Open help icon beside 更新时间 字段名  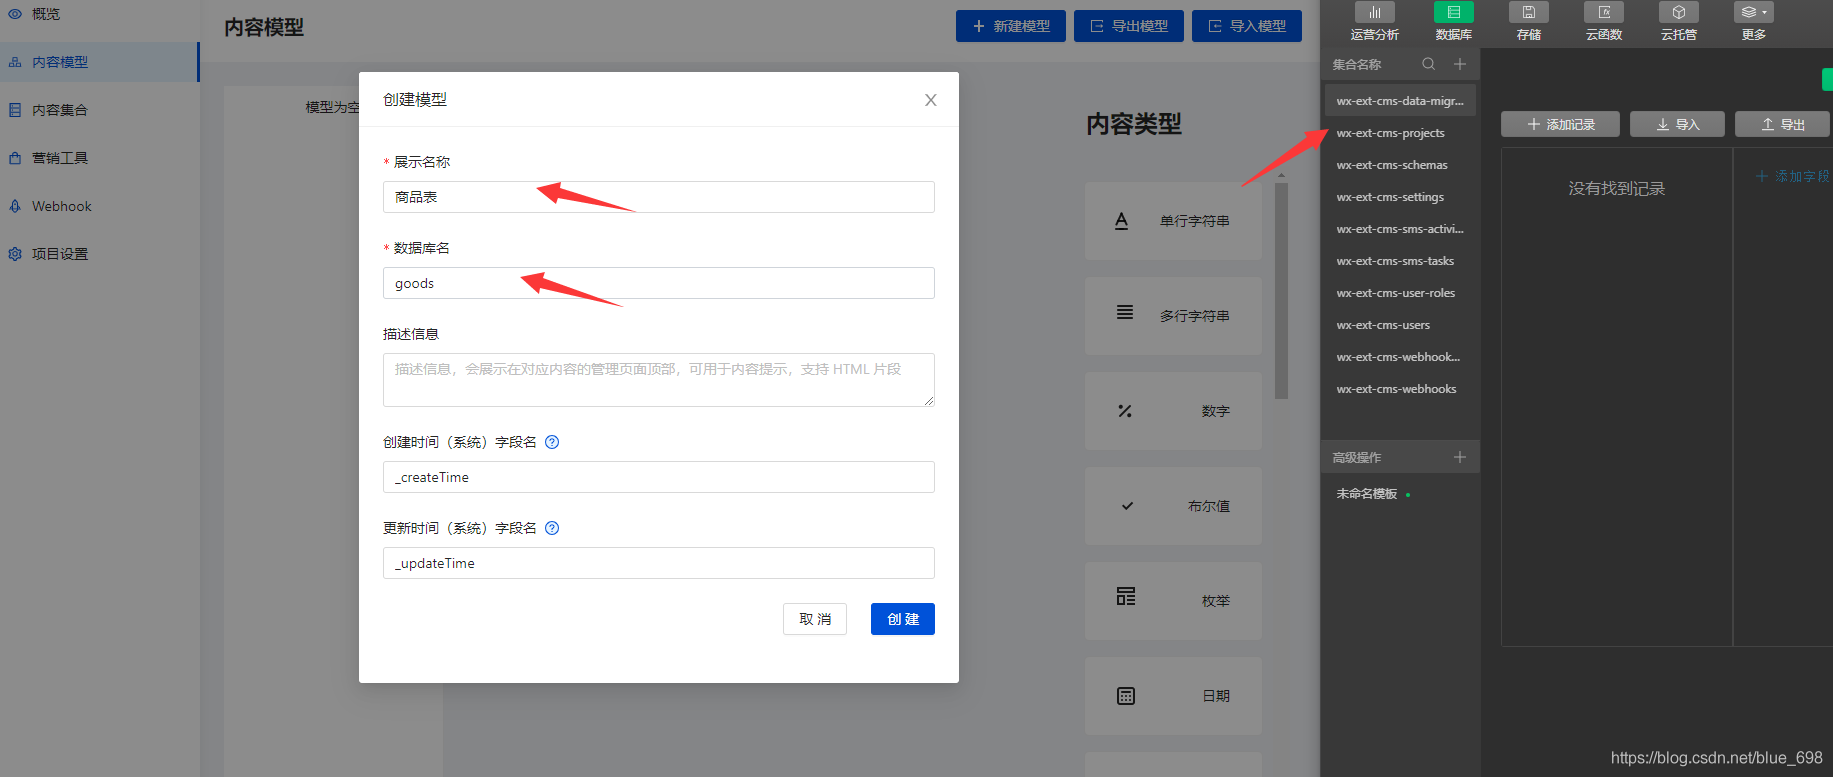click(552, 528)
